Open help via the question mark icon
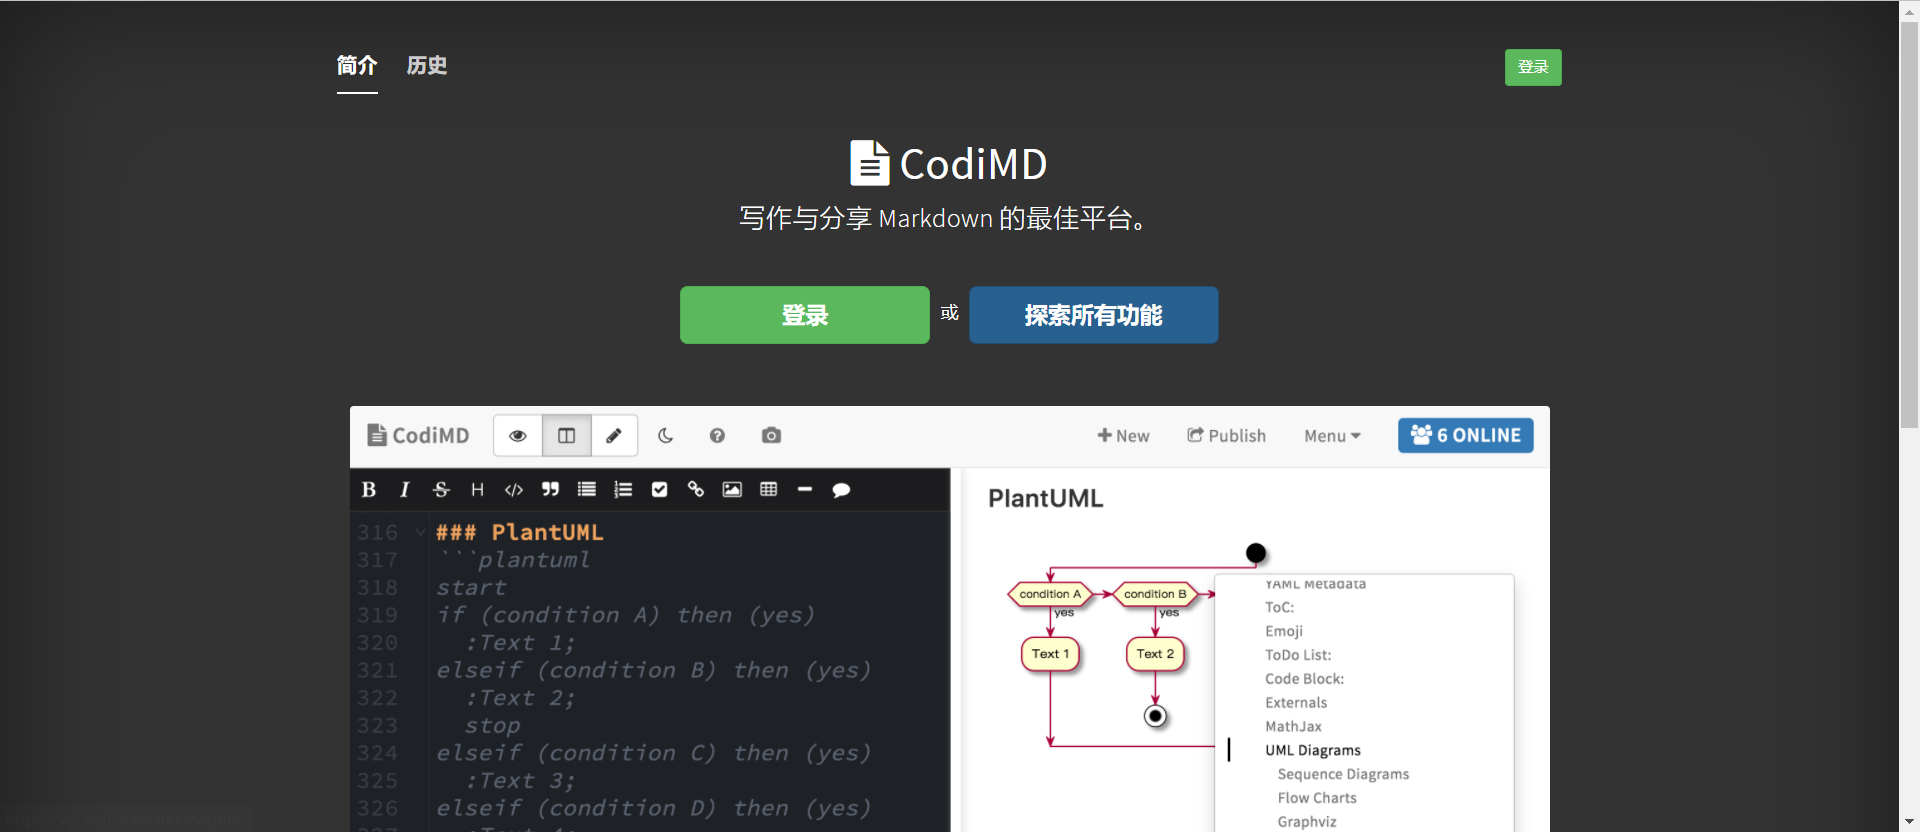 (x=717, y=436)
